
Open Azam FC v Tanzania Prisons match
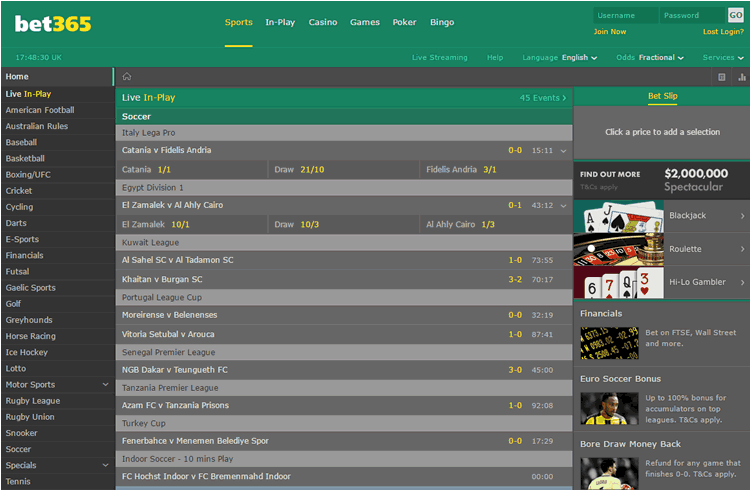coord(344,405)
